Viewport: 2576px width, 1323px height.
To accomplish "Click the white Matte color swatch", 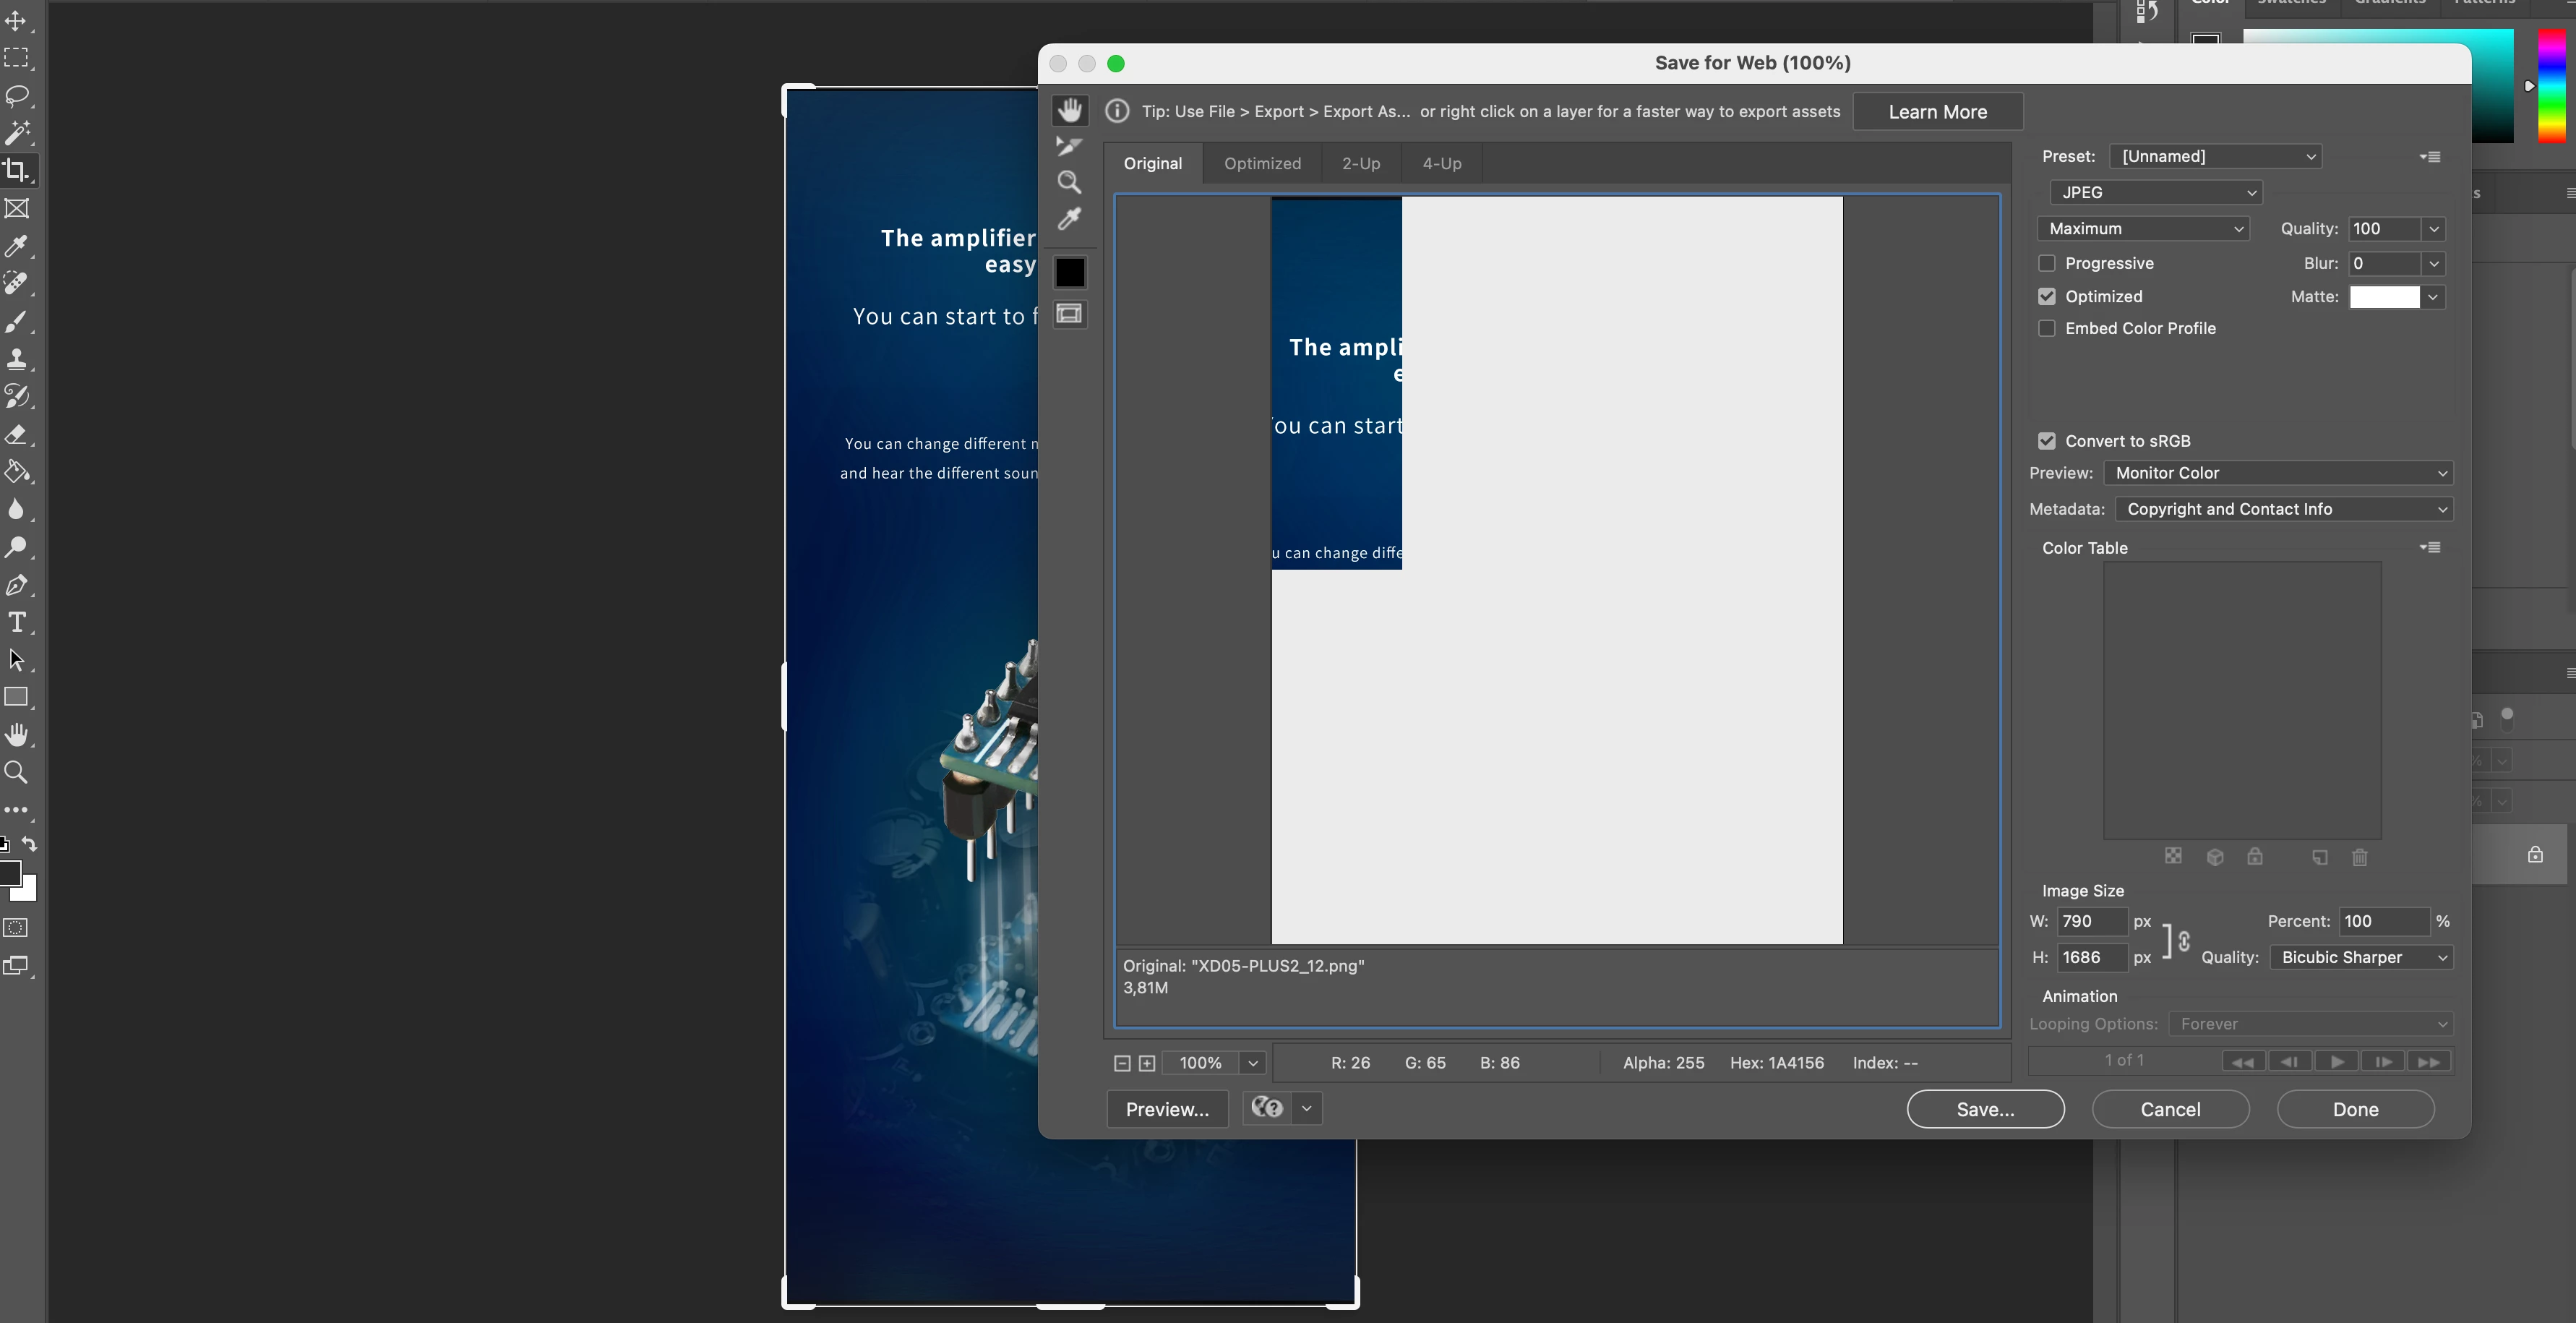I will pos(2384,297).
